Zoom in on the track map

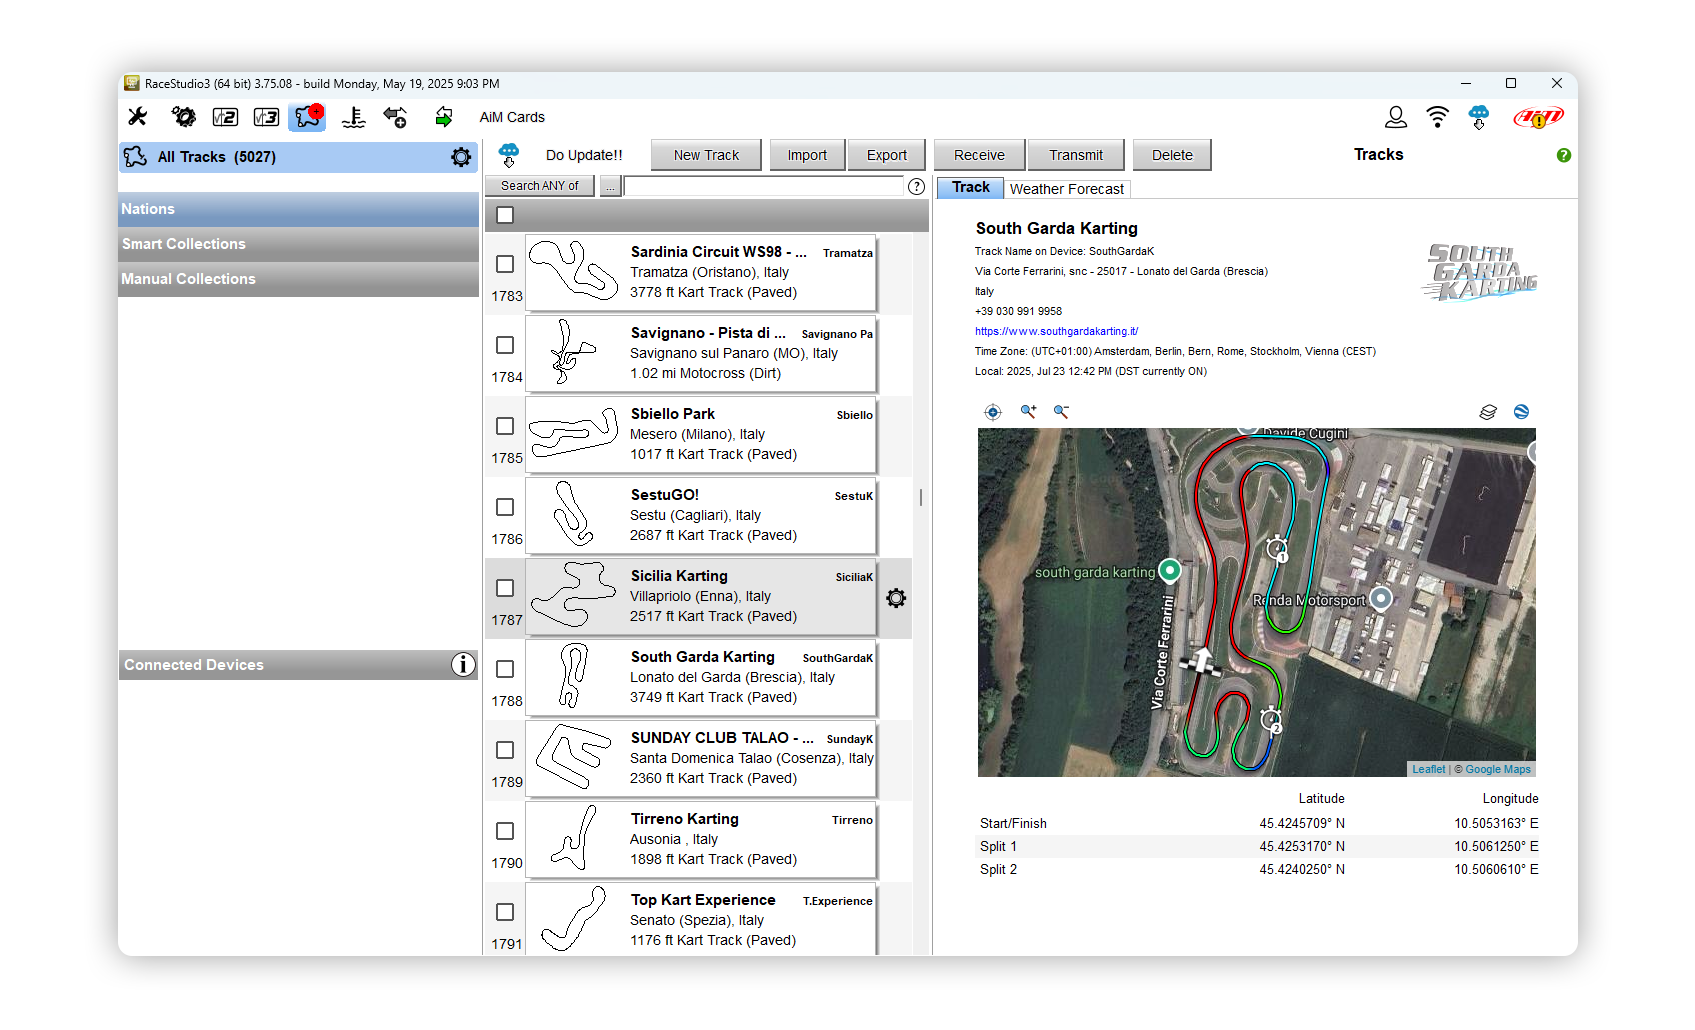pos(1028,412)
